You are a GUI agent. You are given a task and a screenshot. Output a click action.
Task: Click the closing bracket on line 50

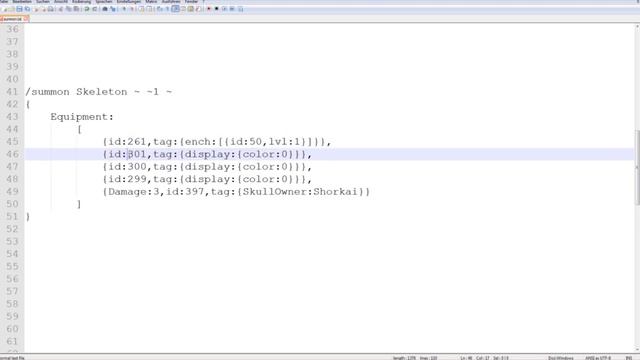coord(79,204)
